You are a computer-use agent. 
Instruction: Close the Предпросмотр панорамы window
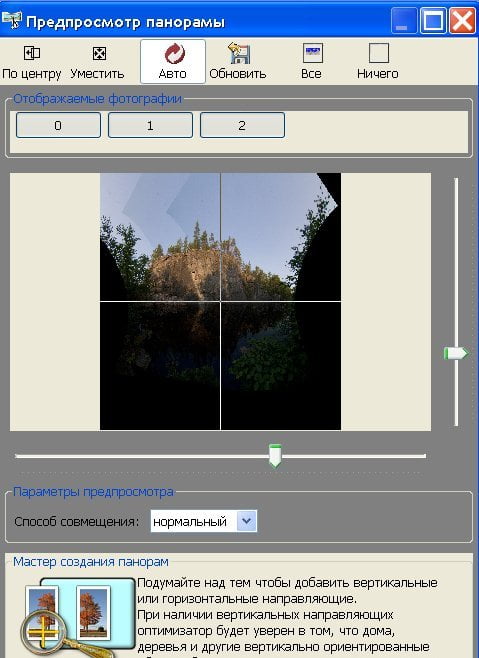(x=462, y=20)
